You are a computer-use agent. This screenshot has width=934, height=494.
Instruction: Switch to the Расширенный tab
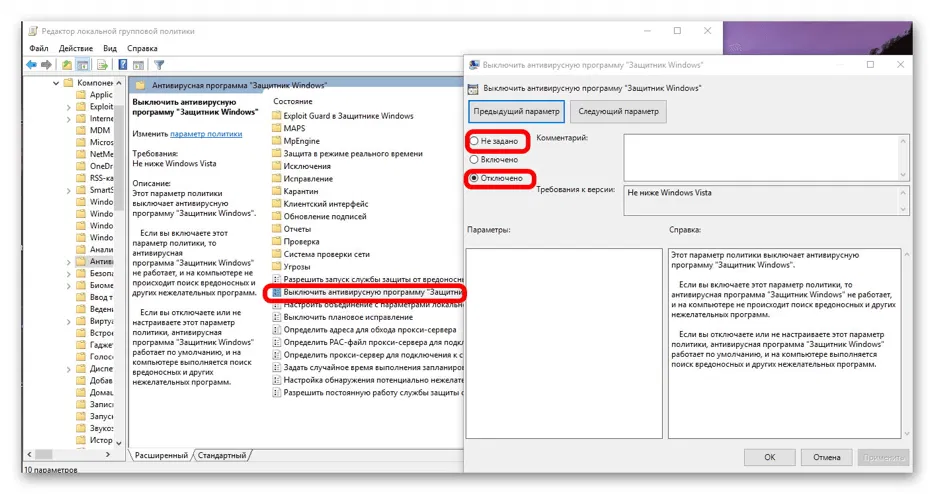click(x=161, y=455)
